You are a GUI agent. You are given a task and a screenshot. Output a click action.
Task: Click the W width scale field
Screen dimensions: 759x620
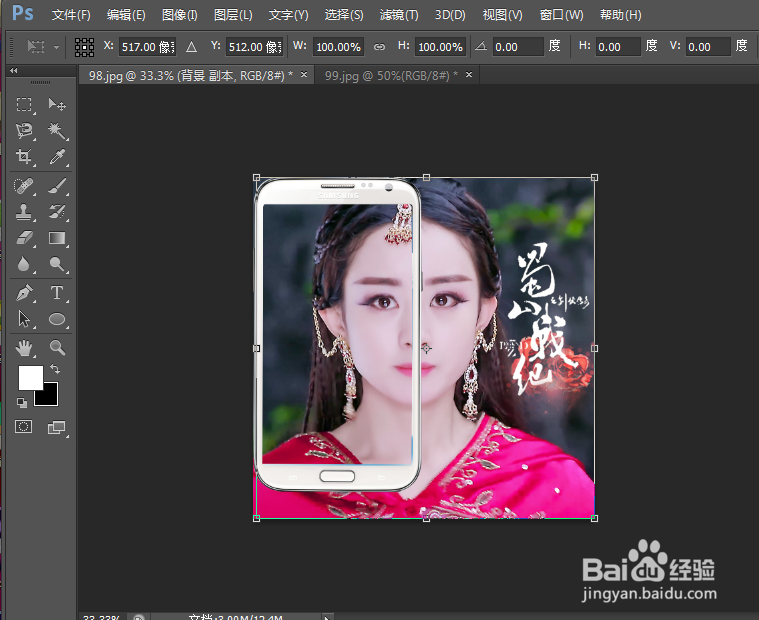pyautogui.click(x=338, y=47)
